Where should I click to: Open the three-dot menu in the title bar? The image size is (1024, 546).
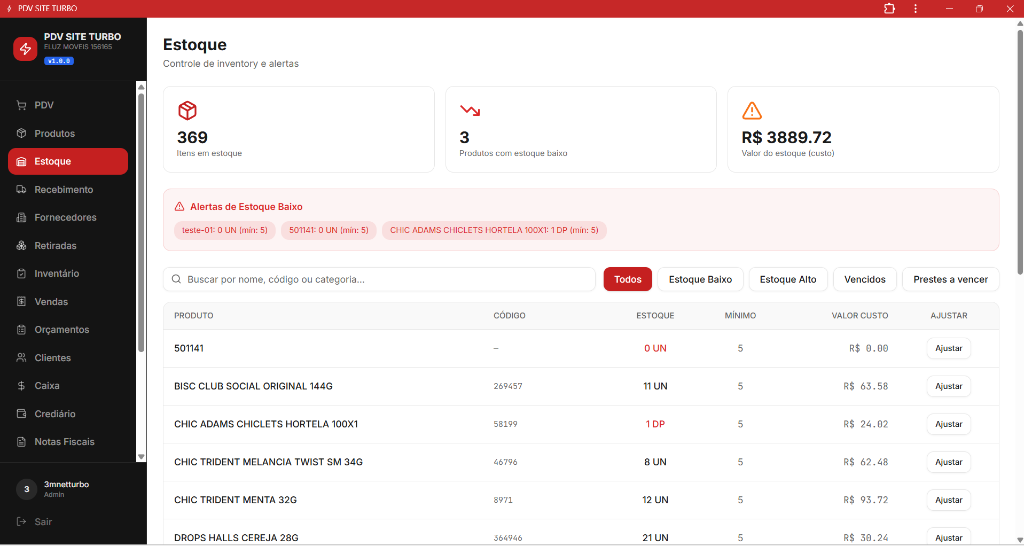click(x=916, y=8)
